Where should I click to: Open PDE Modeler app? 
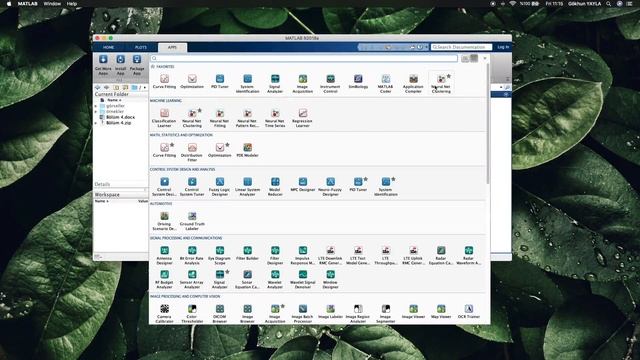(x=247, y=150)
